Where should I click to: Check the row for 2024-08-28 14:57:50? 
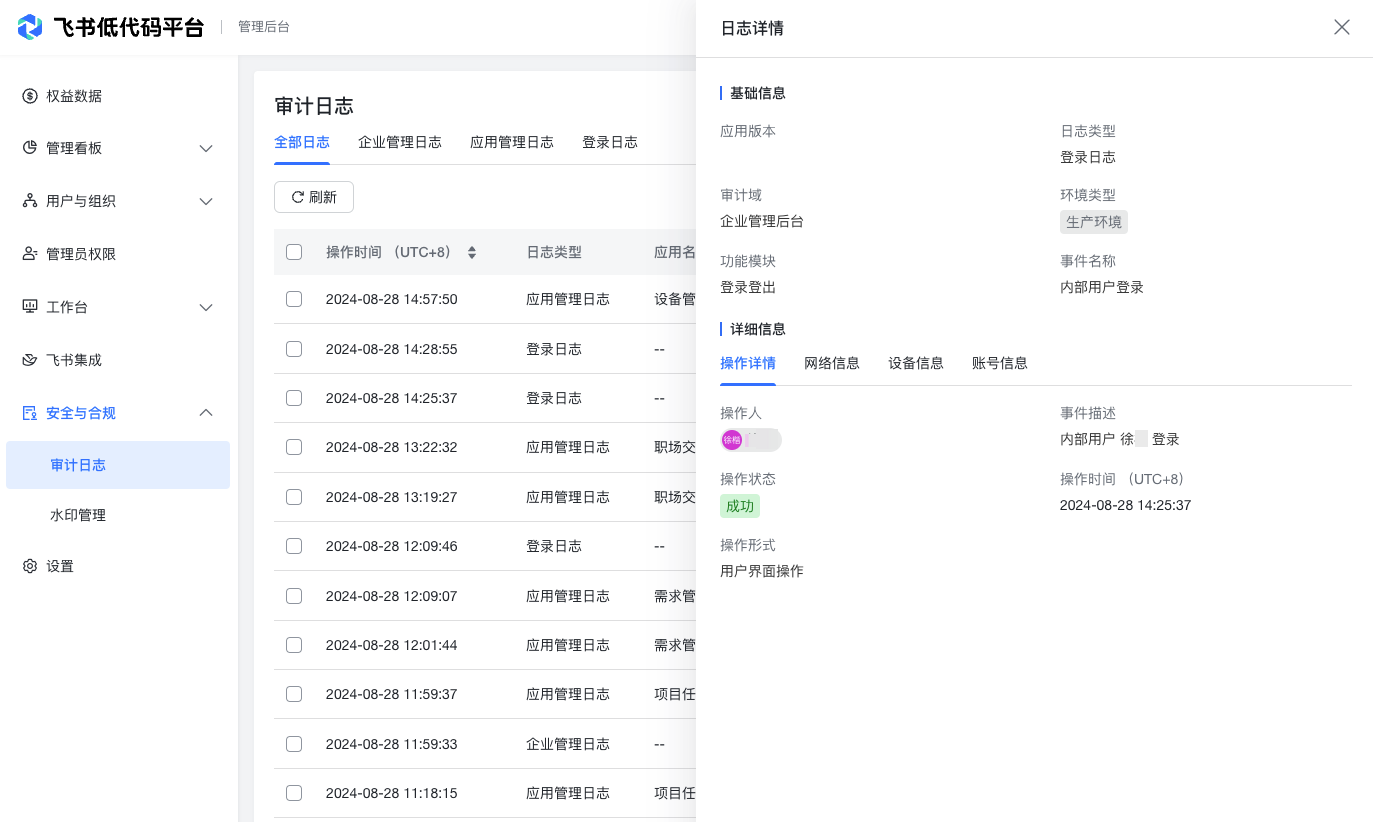(x=294, y=299)
